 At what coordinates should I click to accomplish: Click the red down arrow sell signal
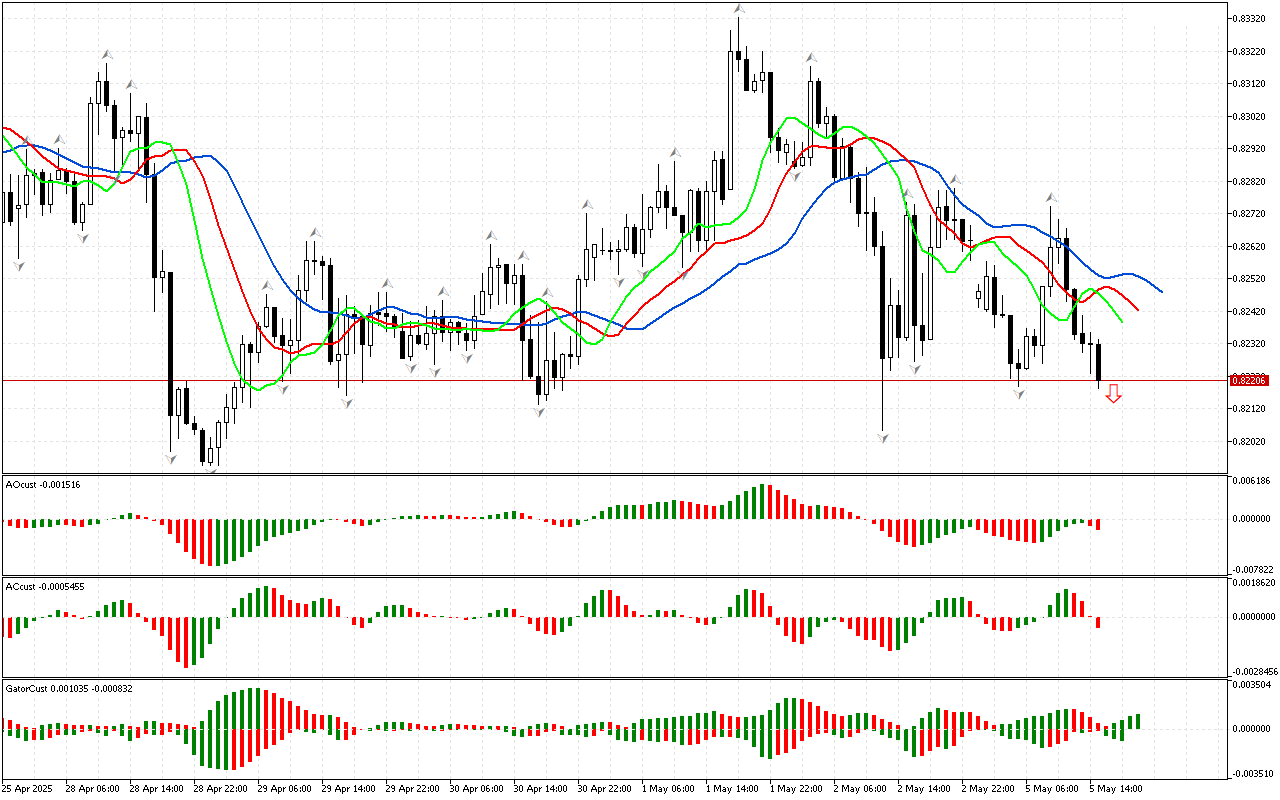point(1113,394)
